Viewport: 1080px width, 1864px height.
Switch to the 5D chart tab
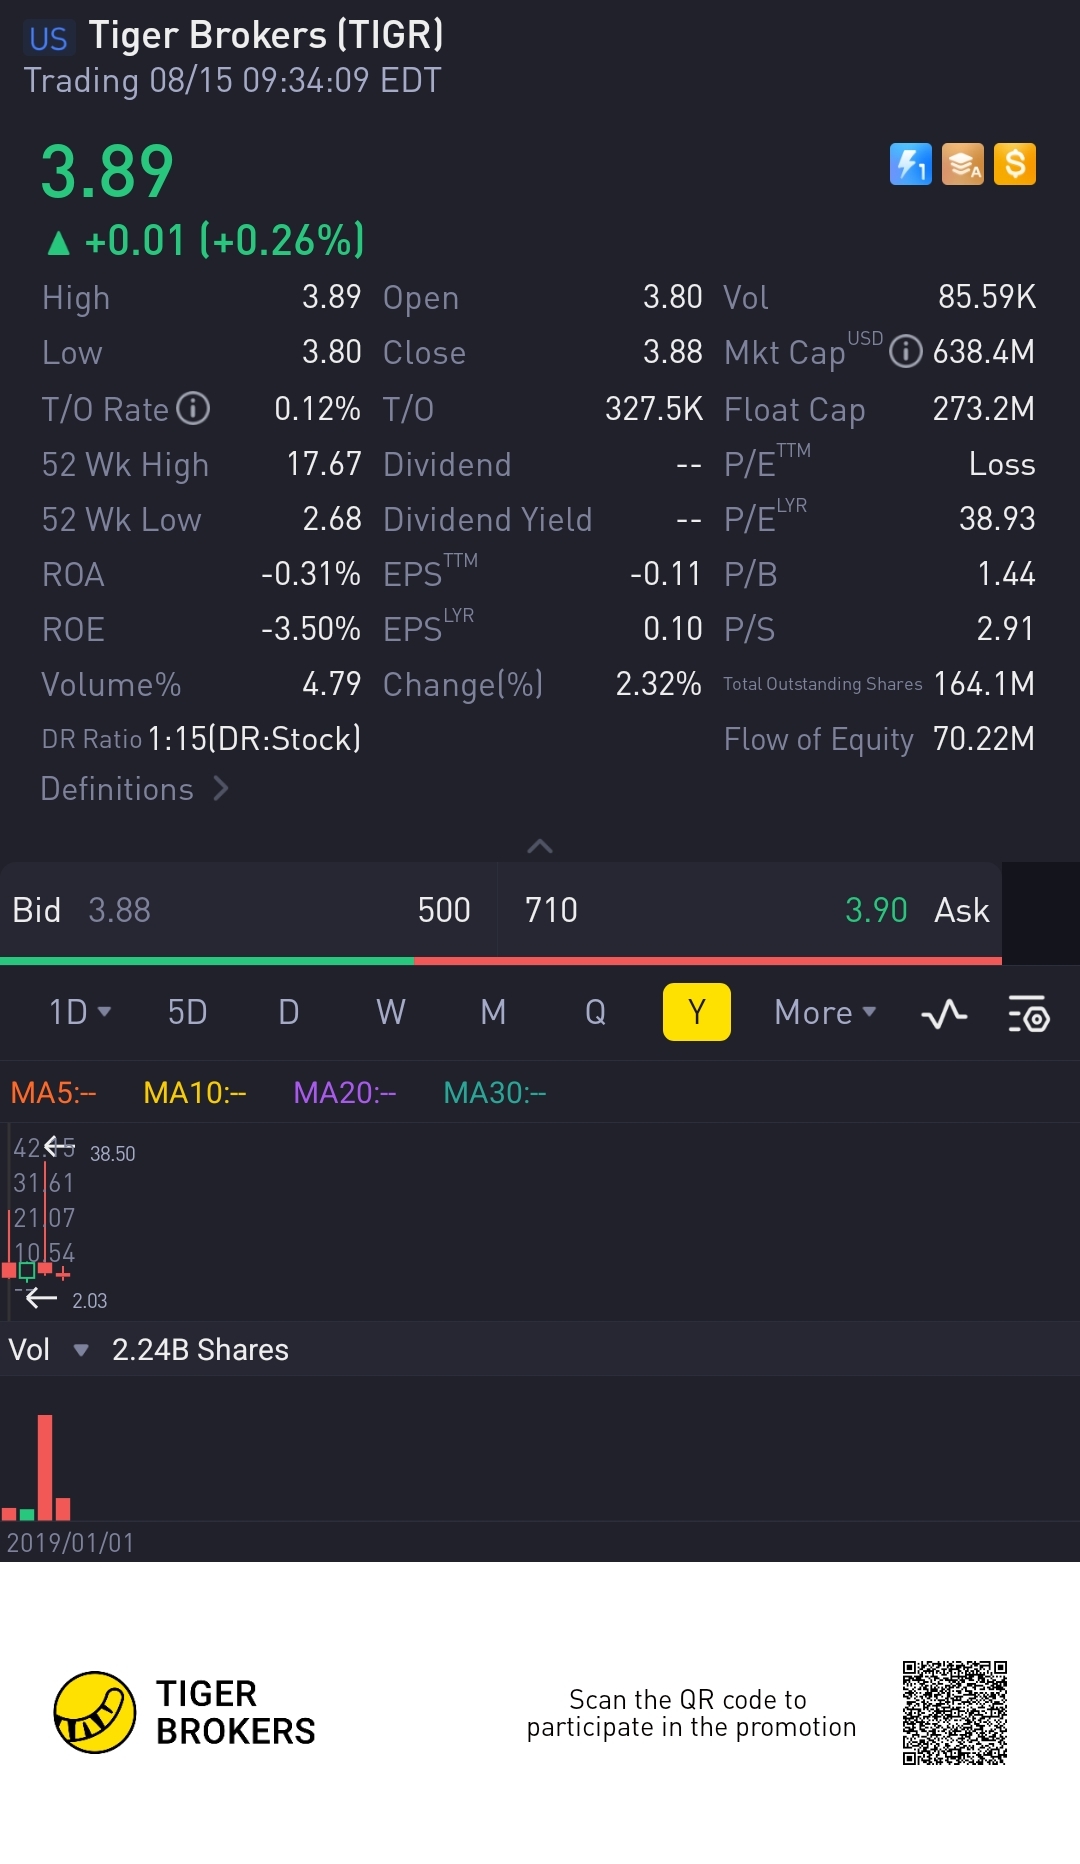(187, 1012)
